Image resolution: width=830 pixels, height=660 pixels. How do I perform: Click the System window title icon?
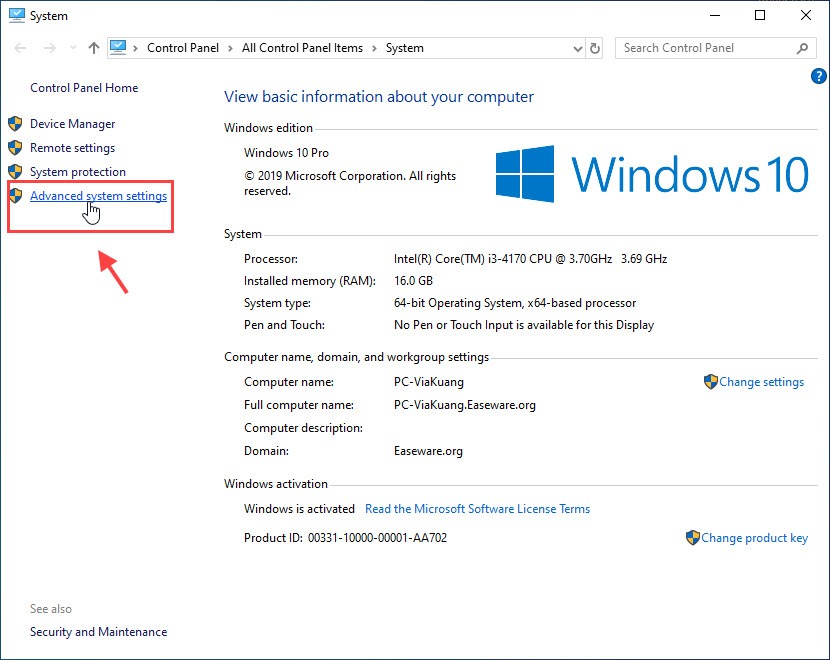pyautogui.click(x=16, y=15)
